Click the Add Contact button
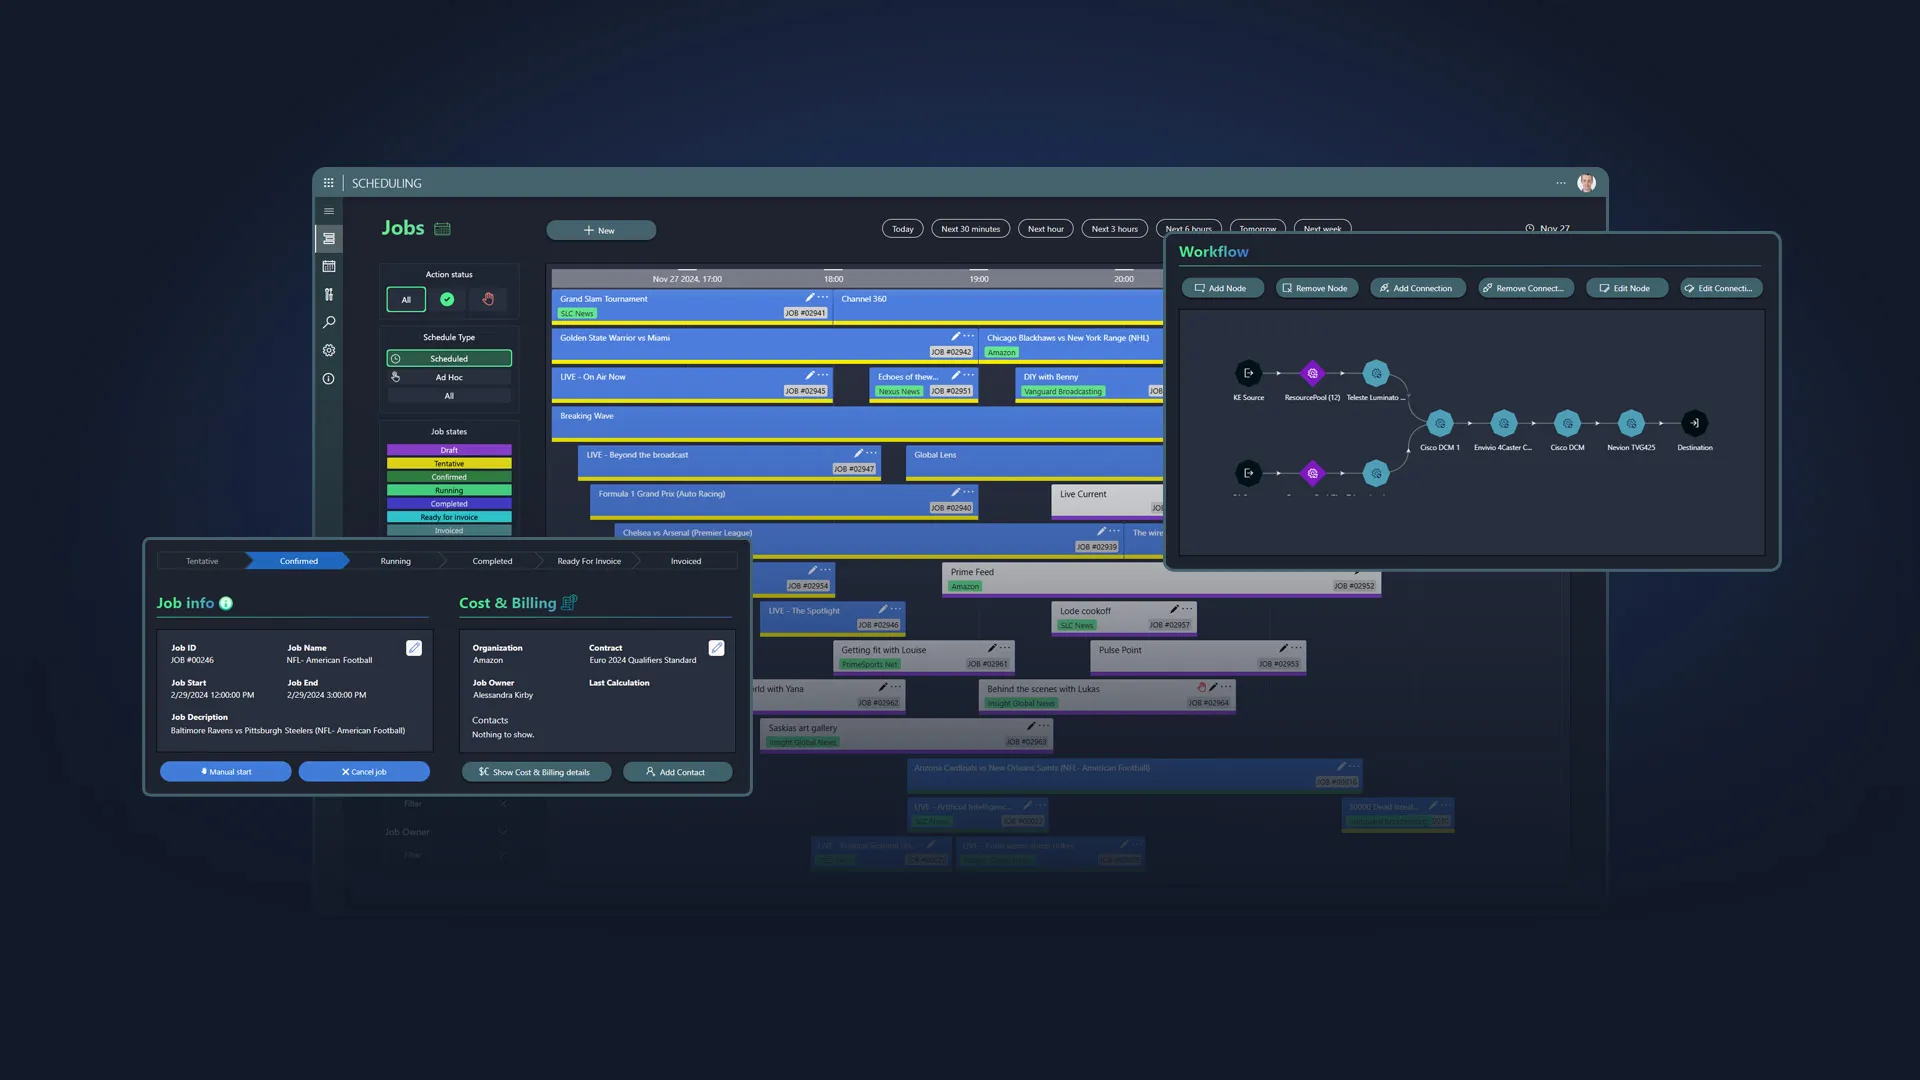The image size is (1920, 1080). [x=677, y=772]
